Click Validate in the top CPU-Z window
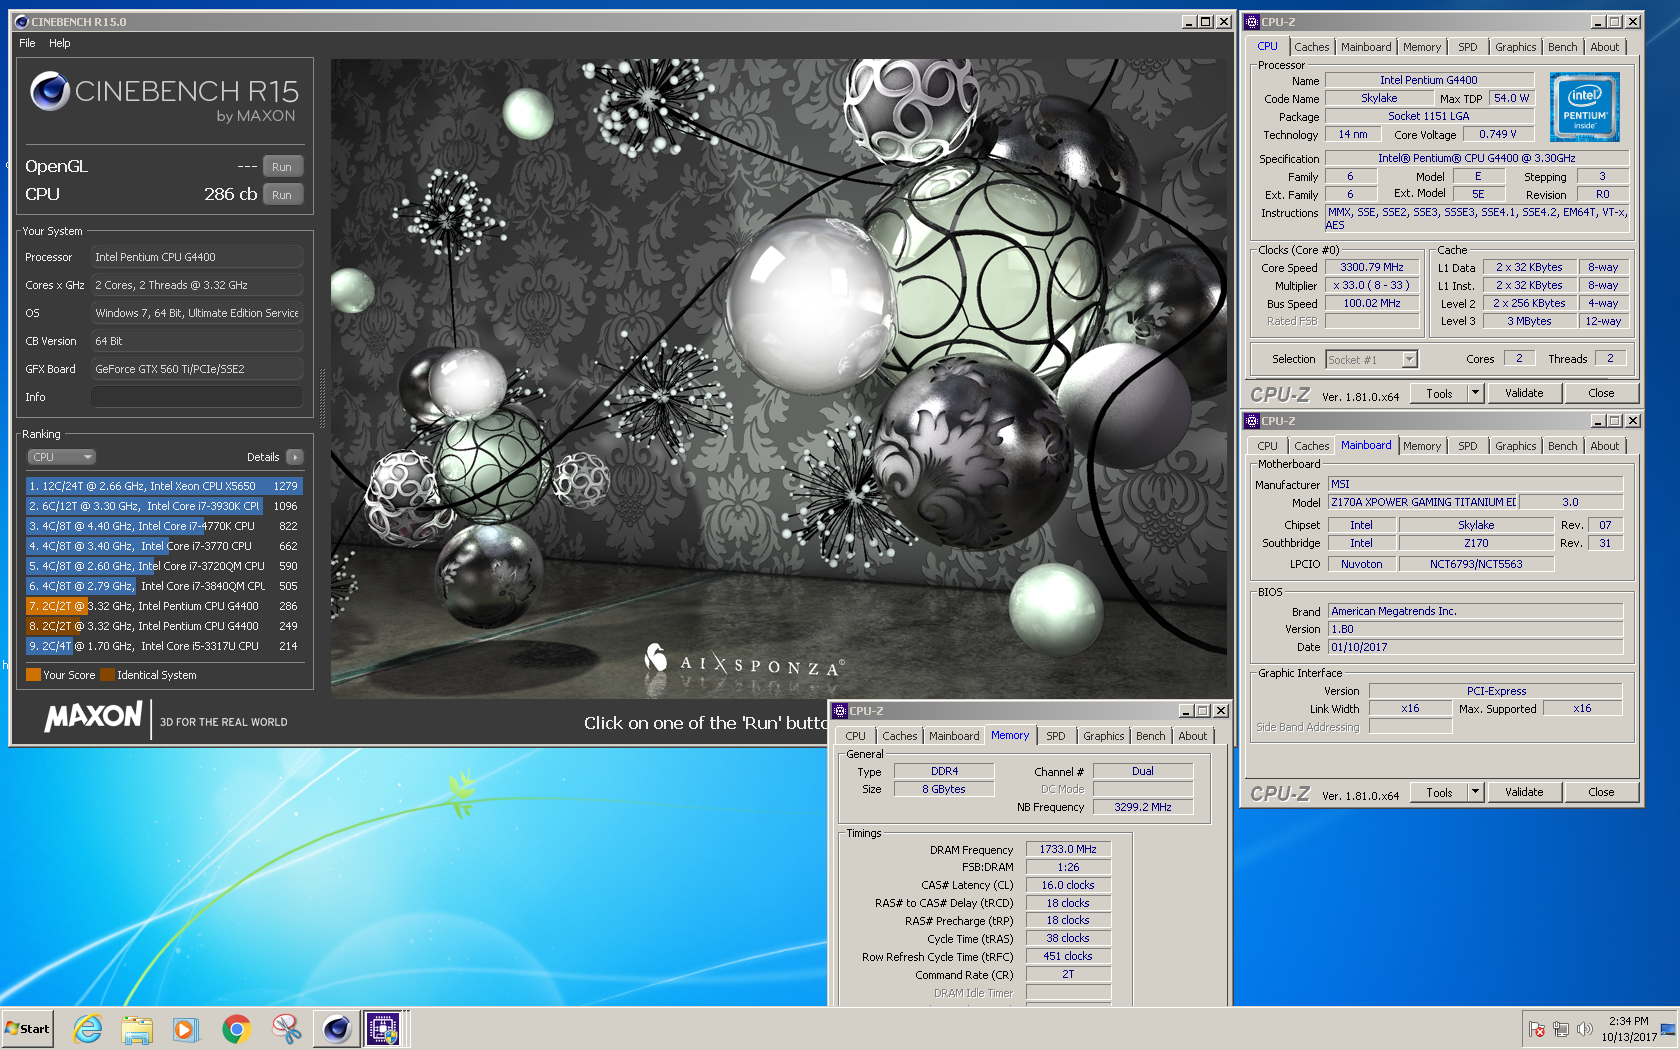Image resolution: width=1680 pixels, height=1050 pixels. click(x=1524, y=393)
